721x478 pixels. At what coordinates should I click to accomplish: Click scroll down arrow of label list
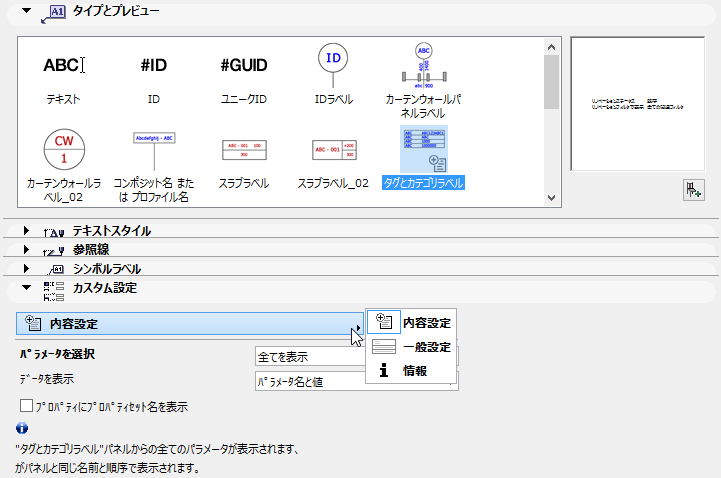[551, 198]
